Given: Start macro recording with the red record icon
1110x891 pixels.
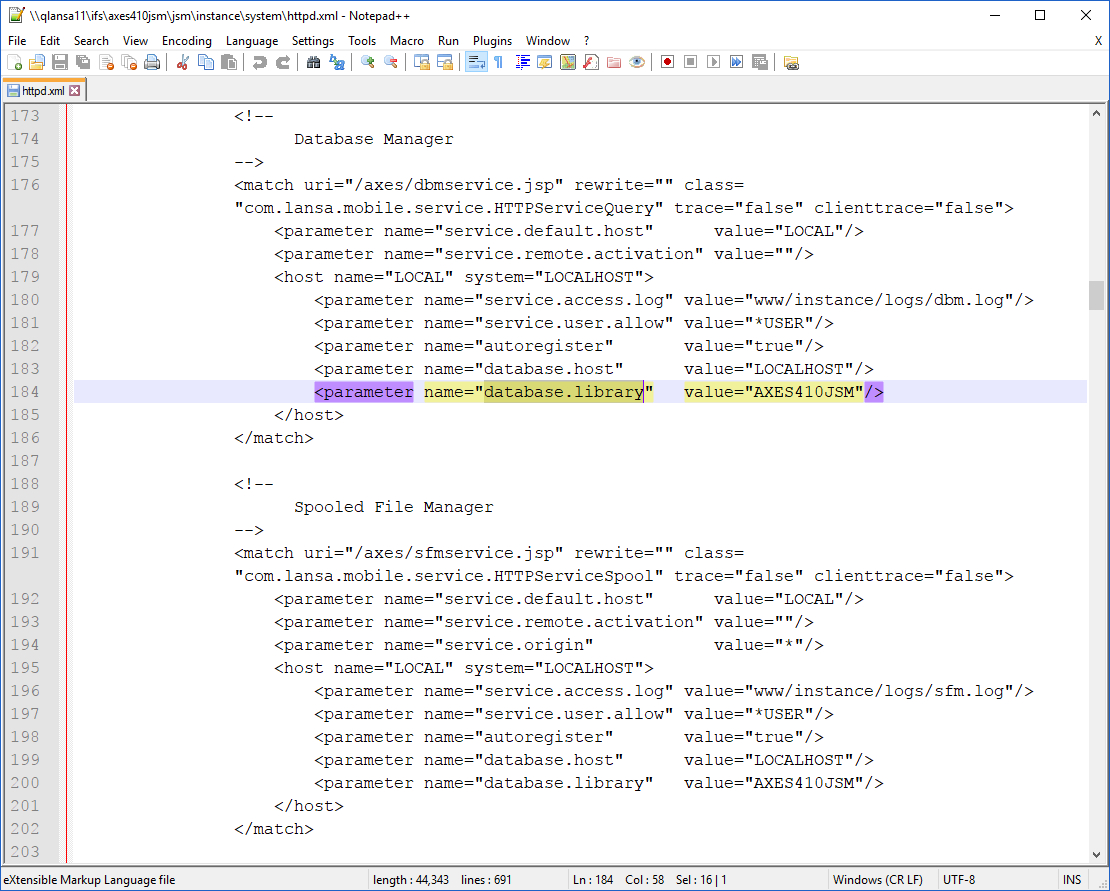Looking at the screenshot, I should click(666, 62).
